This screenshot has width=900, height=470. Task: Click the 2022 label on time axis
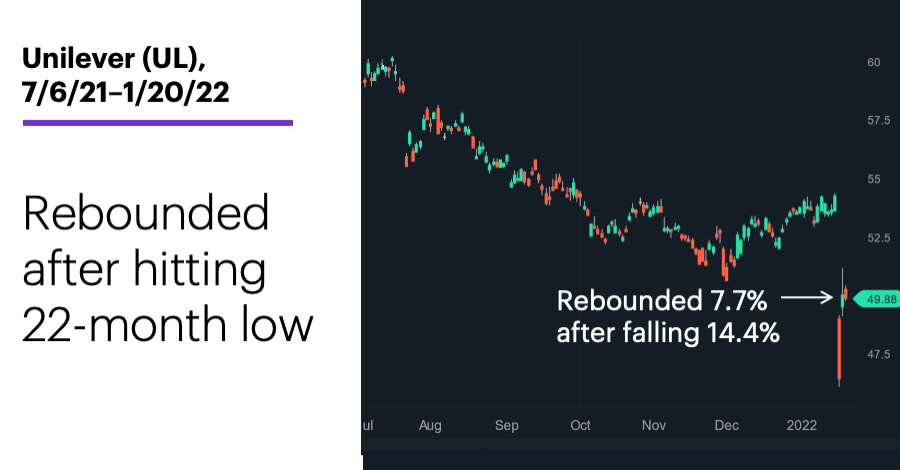(801, 425)
